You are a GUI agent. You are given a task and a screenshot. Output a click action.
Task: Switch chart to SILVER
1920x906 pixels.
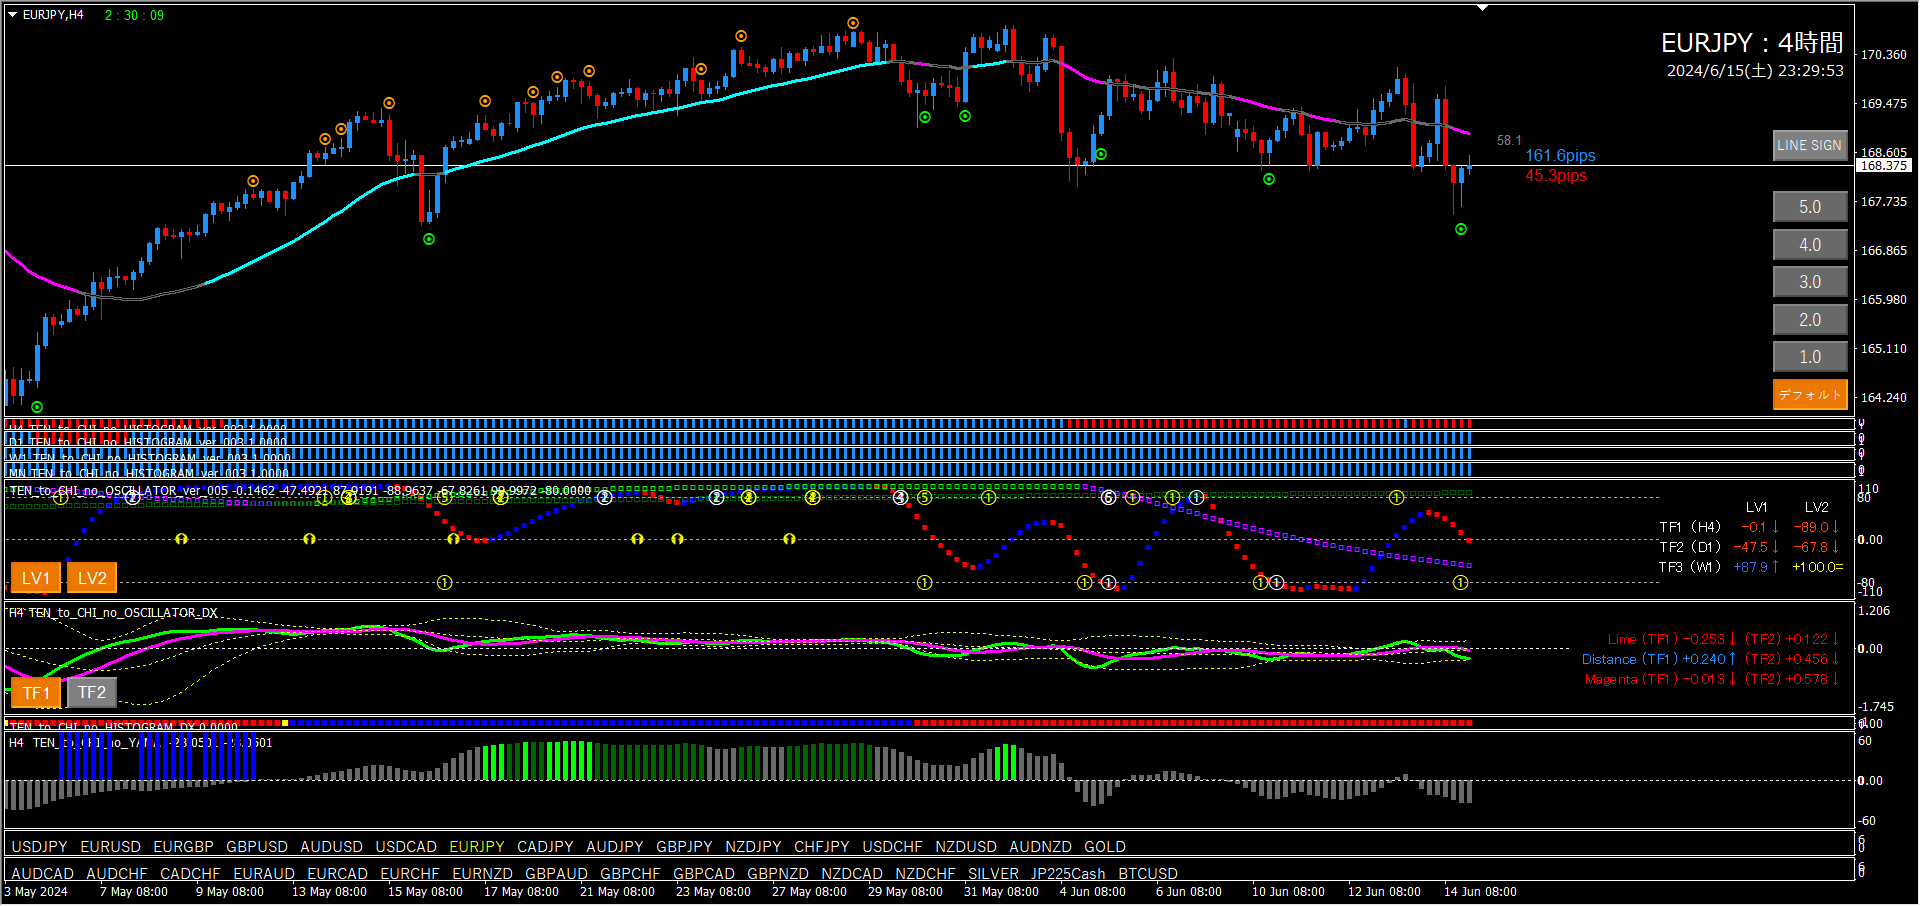(x=993, y=874)
